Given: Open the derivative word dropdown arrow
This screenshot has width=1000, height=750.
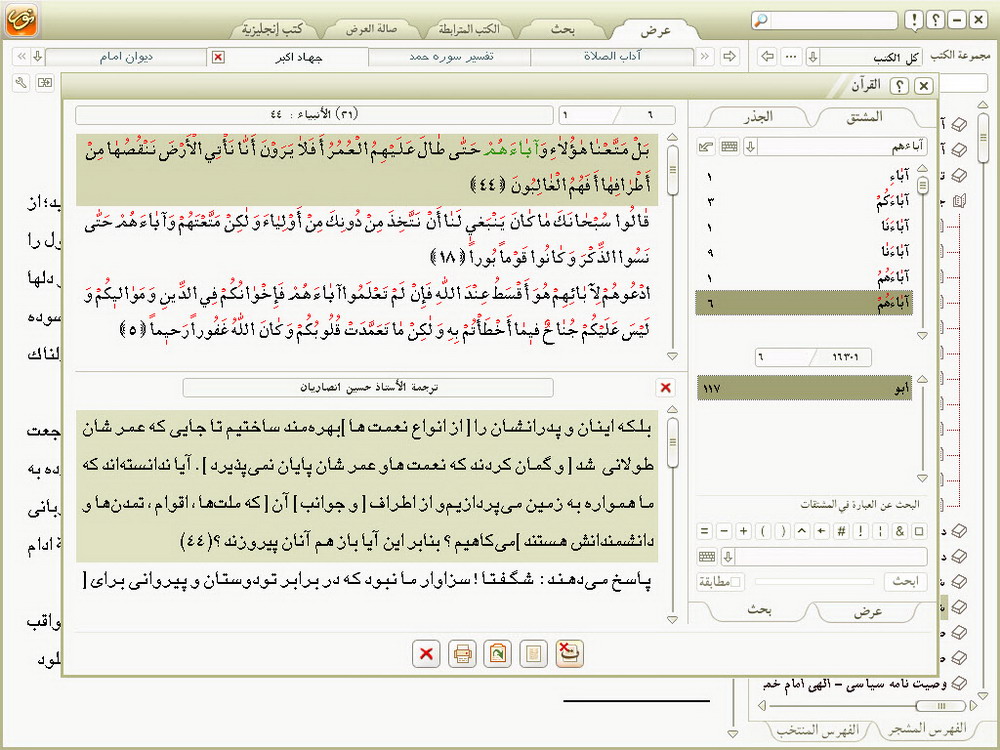Looking at the screenshot, I should click(751, 147).
